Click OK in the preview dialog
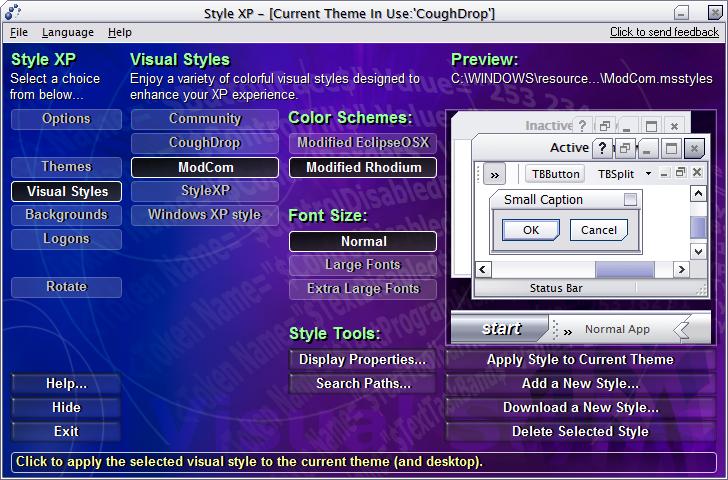 point(531,230)
